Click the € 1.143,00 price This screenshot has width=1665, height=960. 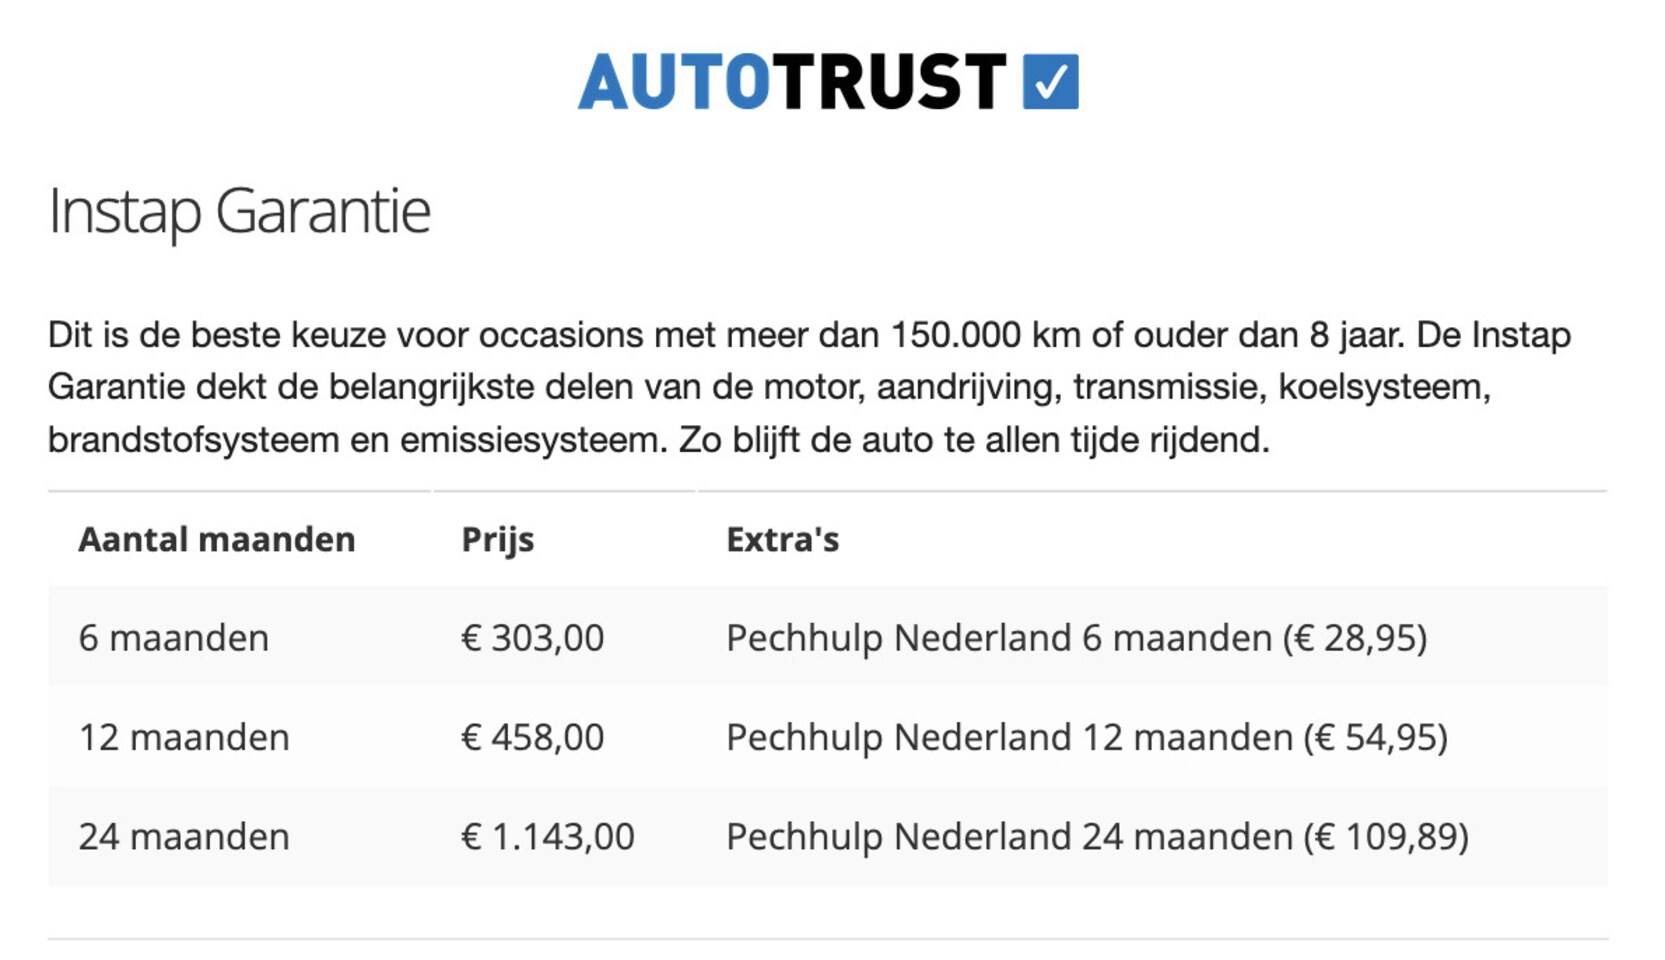coord(547,836)
